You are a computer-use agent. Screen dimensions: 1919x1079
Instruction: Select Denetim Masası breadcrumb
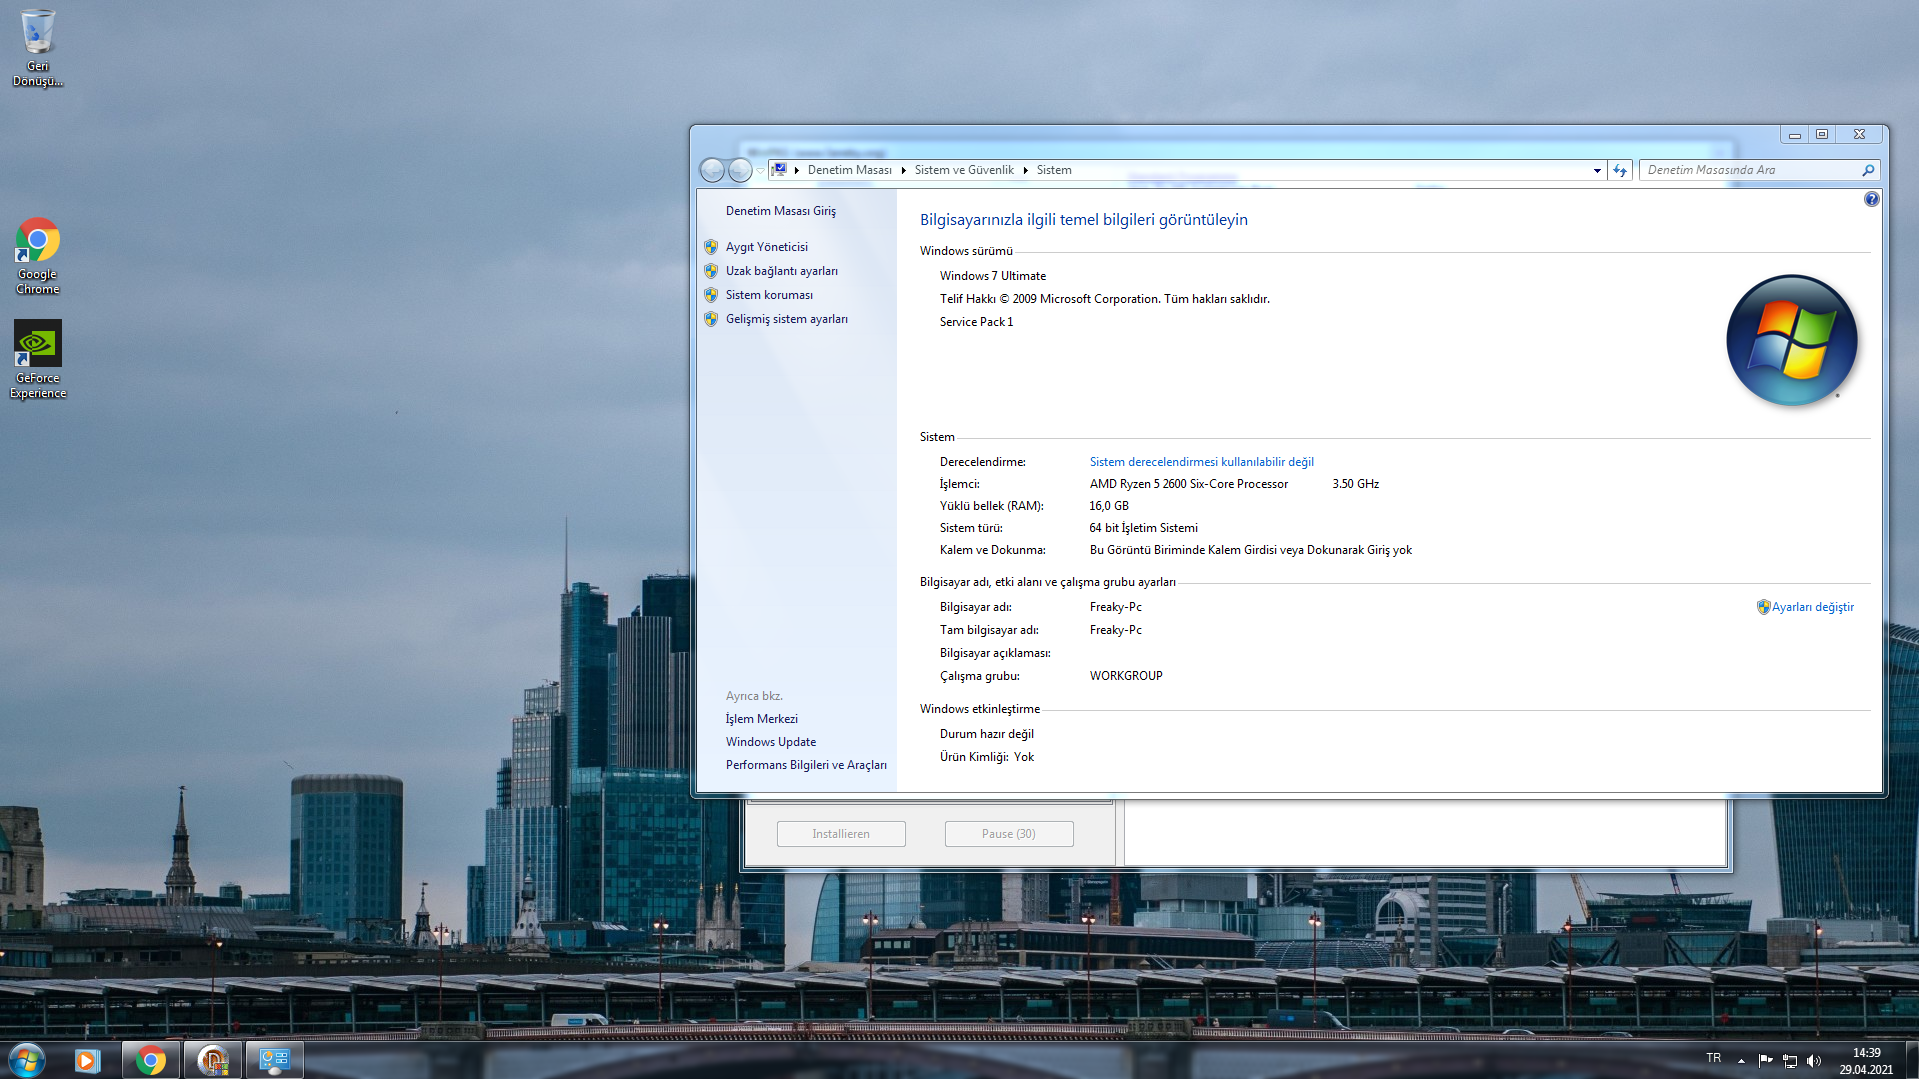click(x=849, y=170)
